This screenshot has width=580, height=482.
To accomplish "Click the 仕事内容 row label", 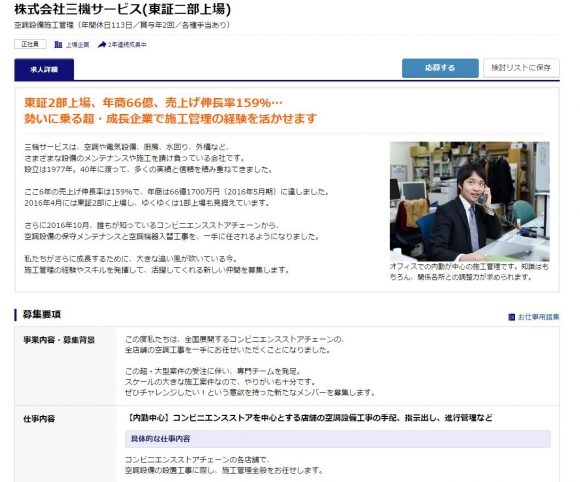I will point(39,419).
